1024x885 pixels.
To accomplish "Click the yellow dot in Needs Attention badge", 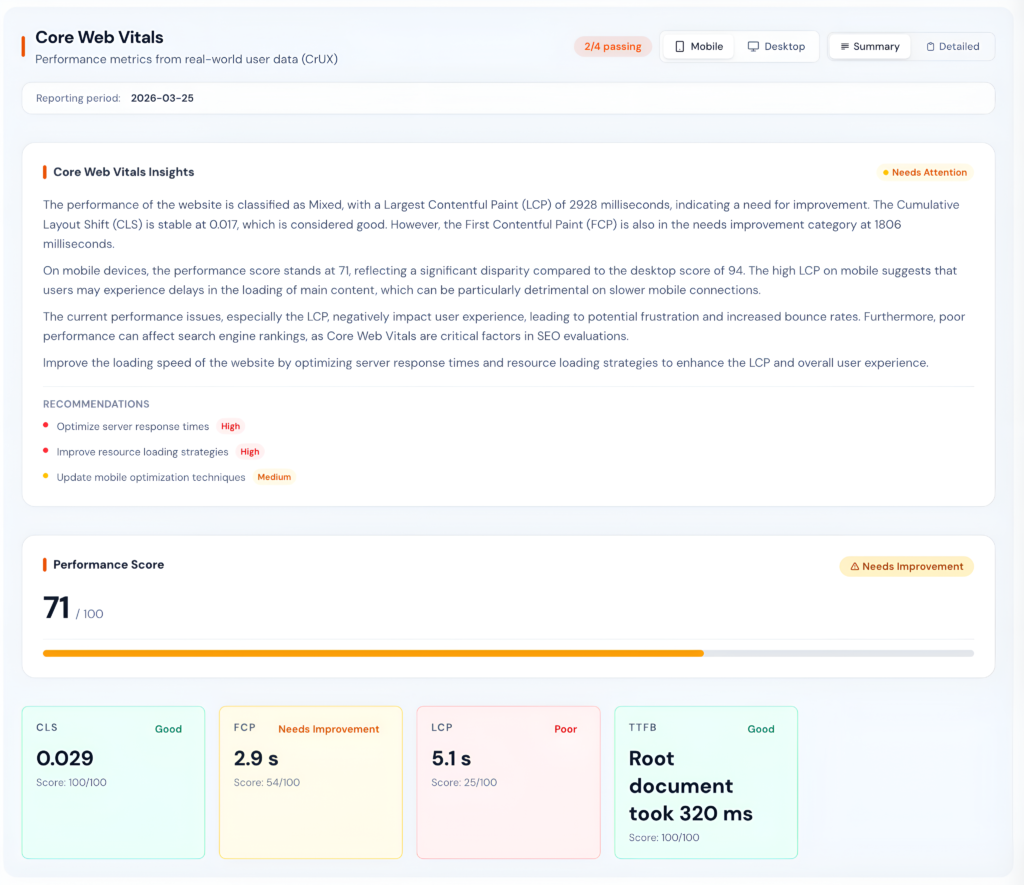I will 886,172.
